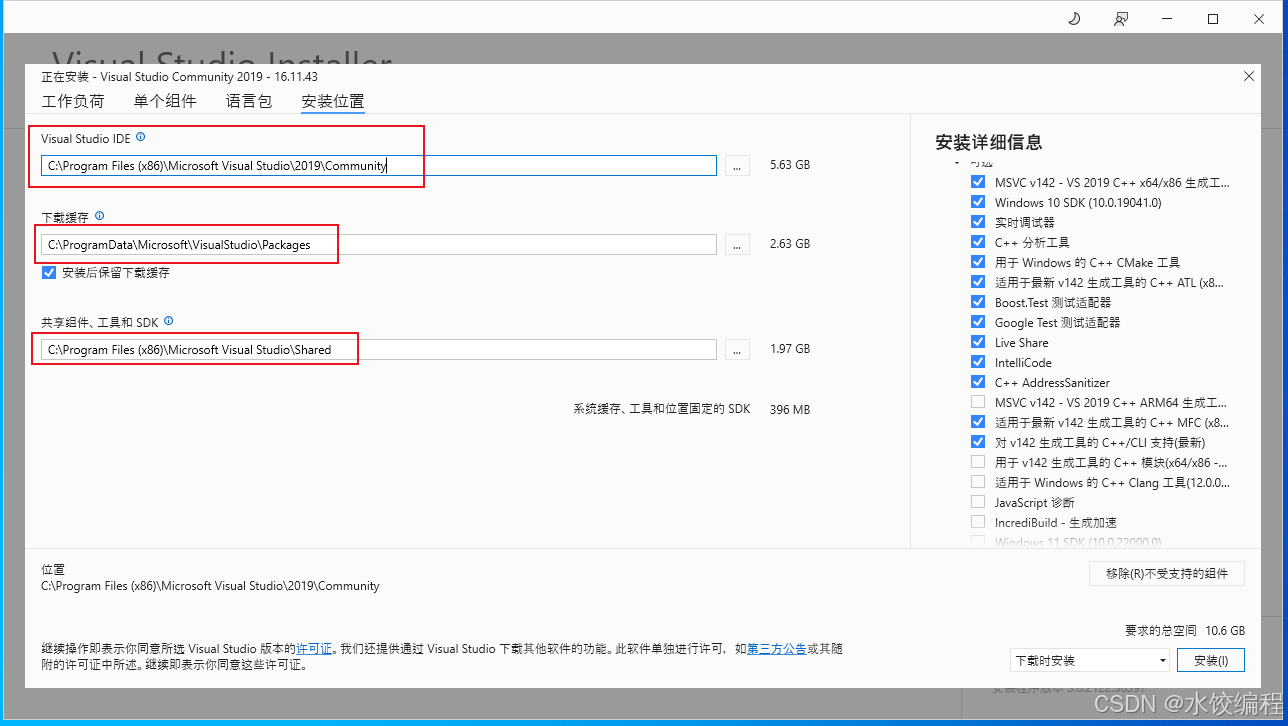
Task: Click the shared components path field
Action: coord(379,349)
